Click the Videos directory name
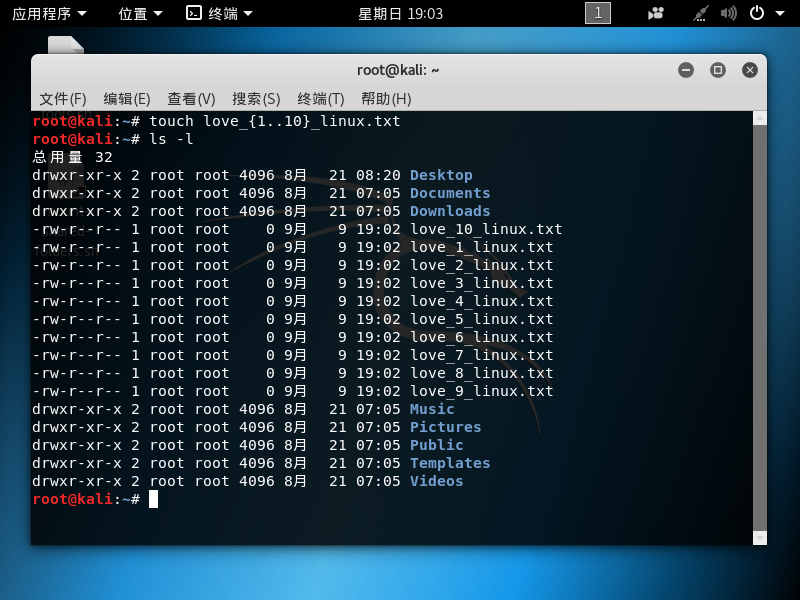Image resolution: width=800 pixels, height=600 pixels. (x=437, y=481)
